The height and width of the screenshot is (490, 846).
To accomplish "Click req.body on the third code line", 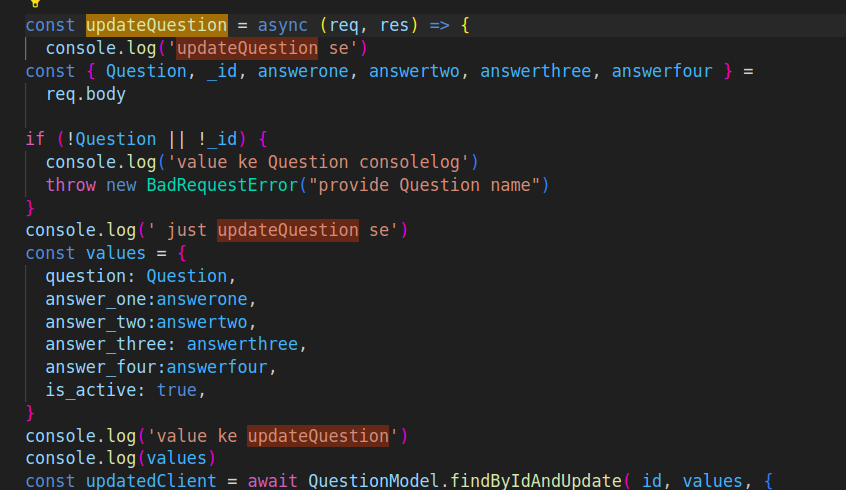I will point(85,94).
